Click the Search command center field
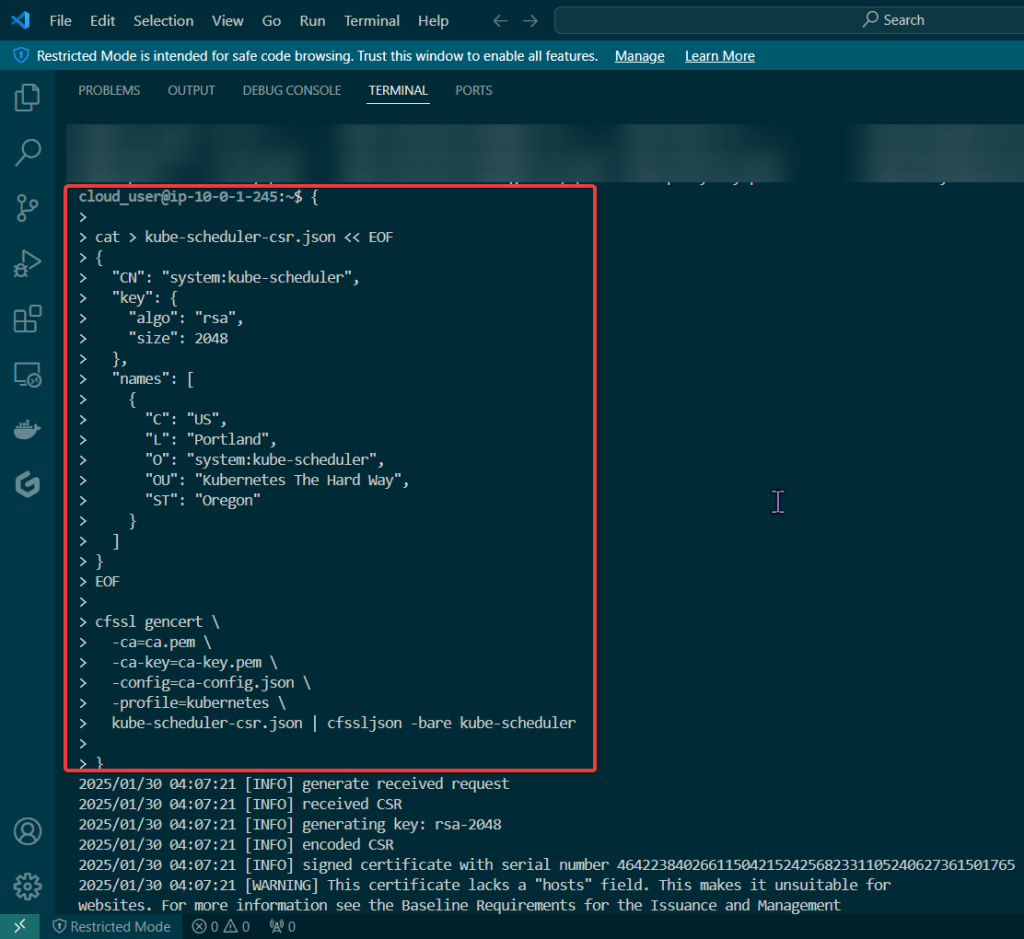1024x939 pixels. pos(790,20)
